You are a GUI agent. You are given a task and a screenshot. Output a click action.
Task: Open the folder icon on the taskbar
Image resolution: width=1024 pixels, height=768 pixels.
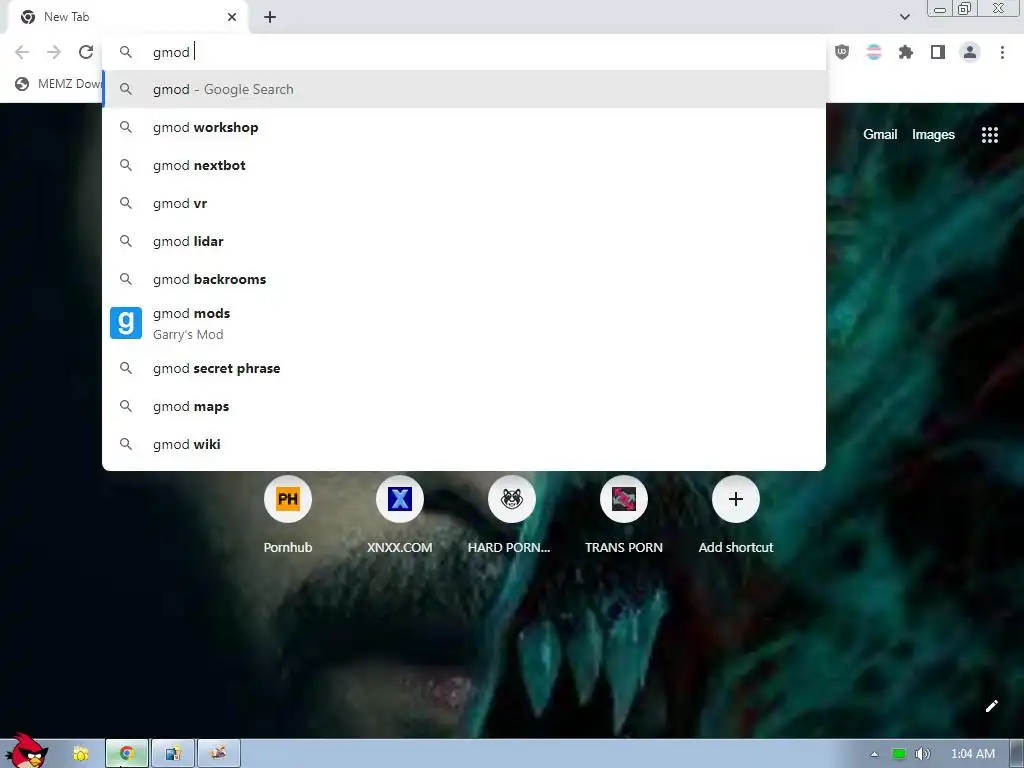click(x=80, y=754)
